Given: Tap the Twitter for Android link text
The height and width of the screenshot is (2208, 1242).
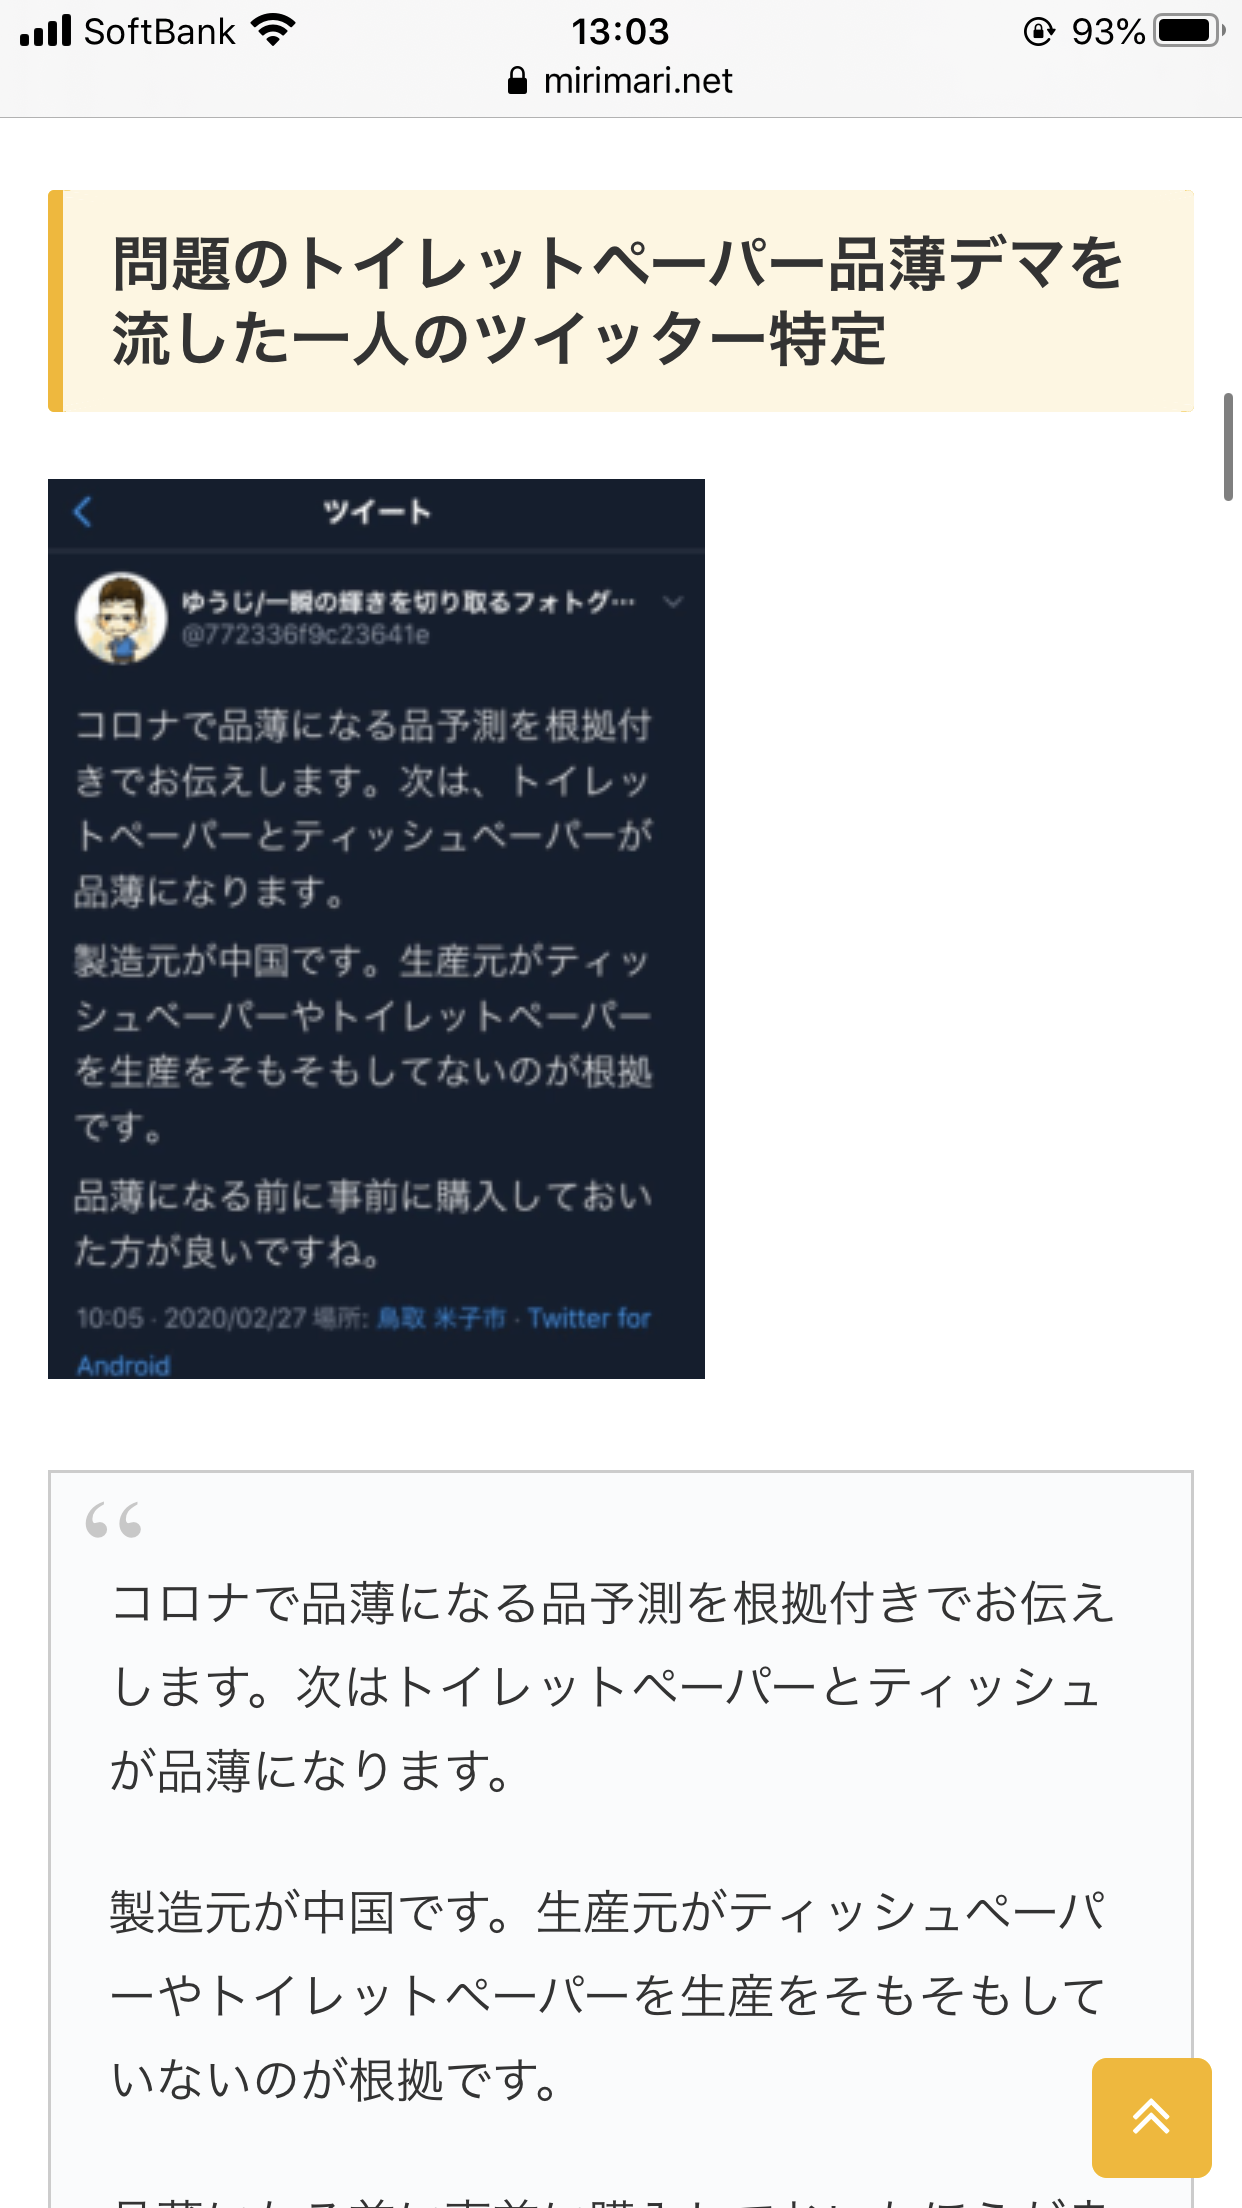Looking at the screenshot, I should (364, 1341).
